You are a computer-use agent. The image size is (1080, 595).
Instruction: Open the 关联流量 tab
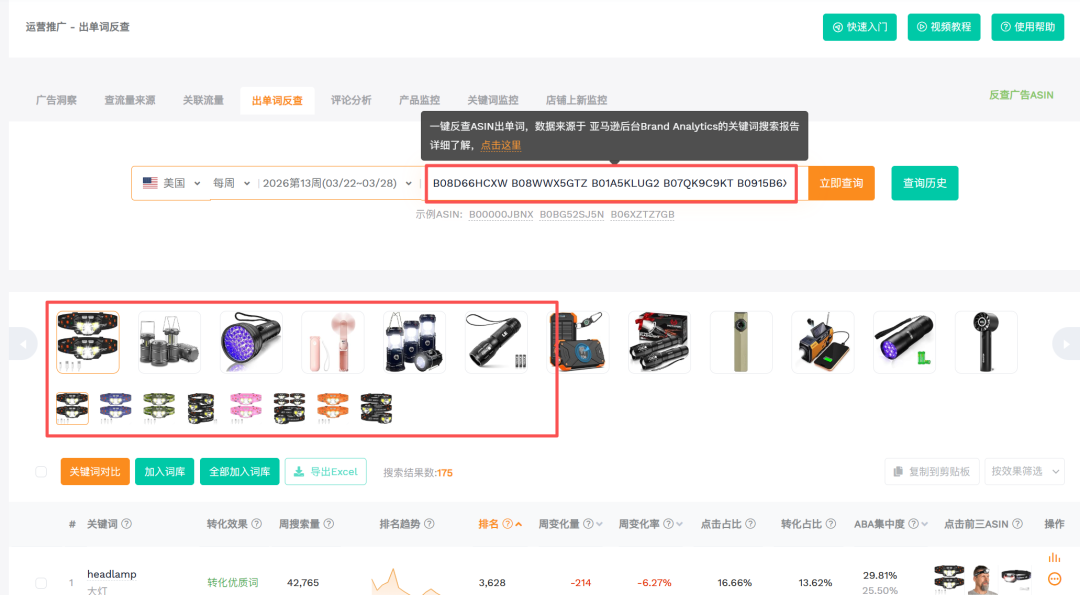click(x=203, y=100)
